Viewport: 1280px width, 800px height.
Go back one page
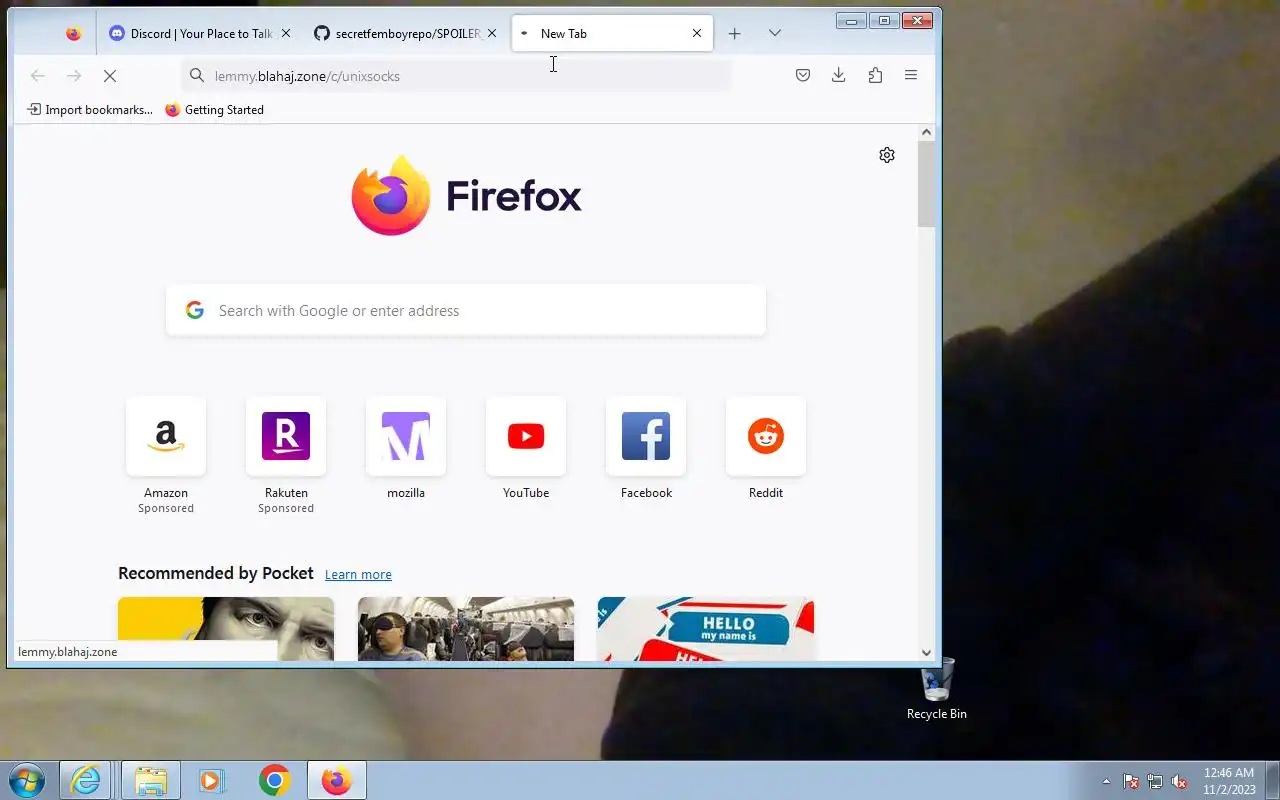[38, 75]
